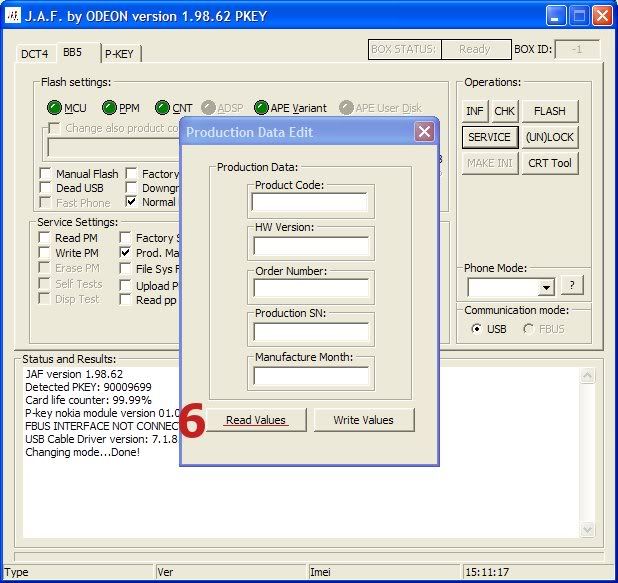The height and width of the screenshot is (583, 618).
Task: Click the status log scroll down arrow
Action: tap(587, 529)
